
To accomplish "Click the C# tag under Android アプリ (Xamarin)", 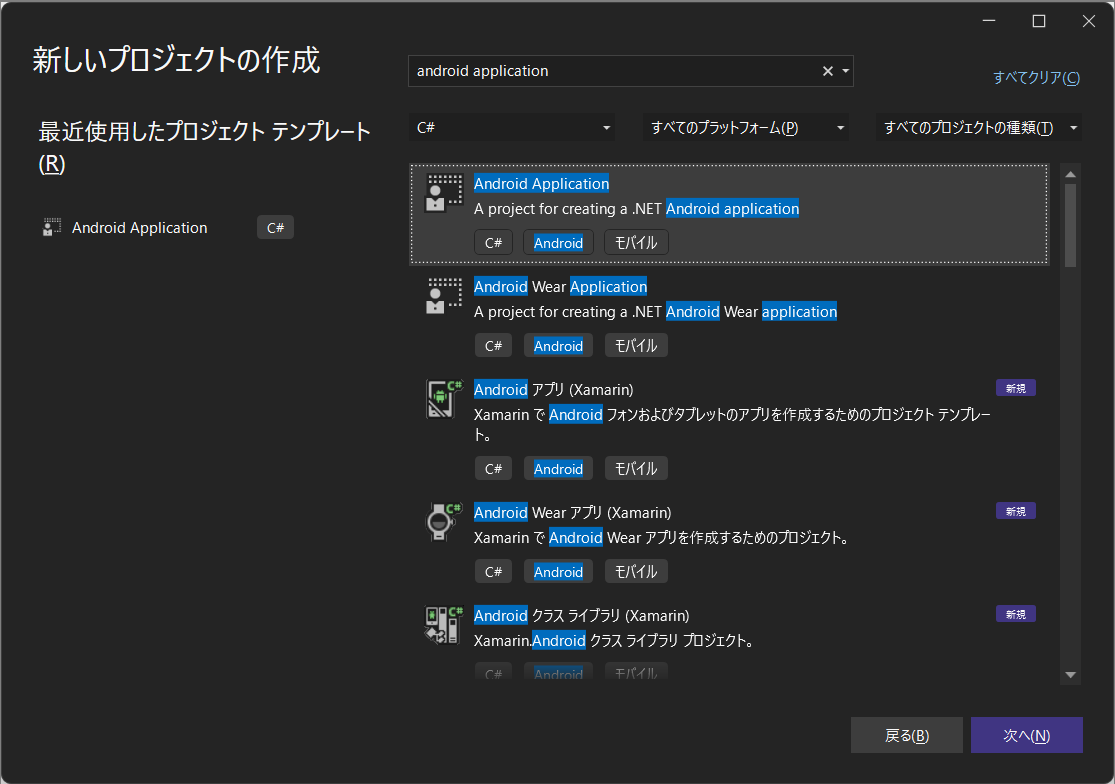I will [494, 468].
